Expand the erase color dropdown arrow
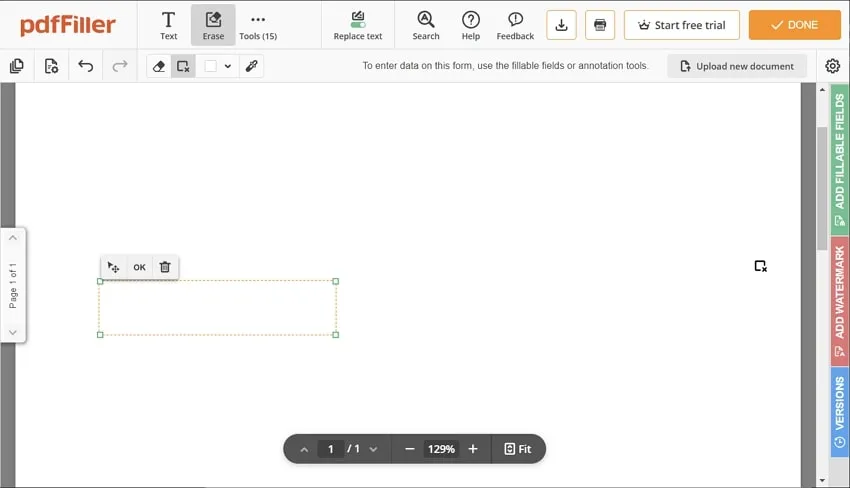The height and width of the screenshot is (488, 850). (x=228, y=66)
